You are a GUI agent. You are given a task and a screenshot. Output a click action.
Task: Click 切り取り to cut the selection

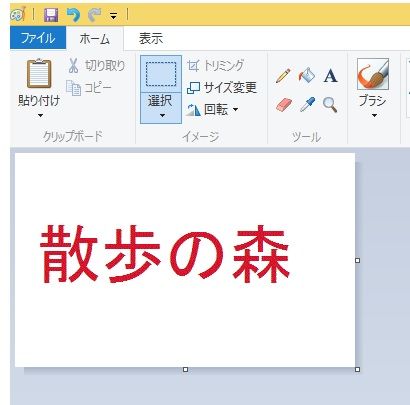[x=97, y=66]
